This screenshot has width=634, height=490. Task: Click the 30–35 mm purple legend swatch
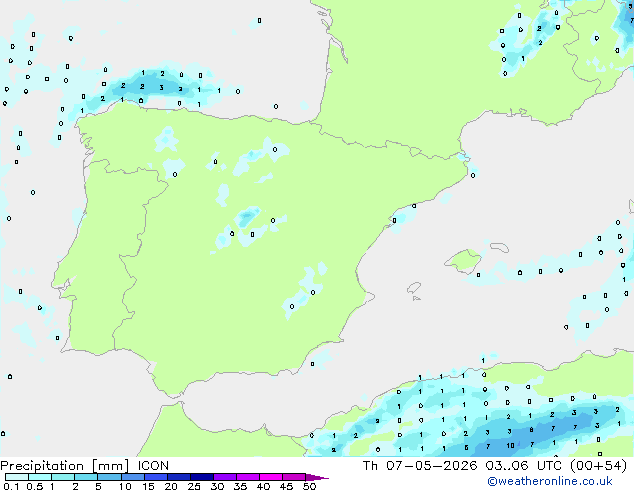tap(225, 477)
